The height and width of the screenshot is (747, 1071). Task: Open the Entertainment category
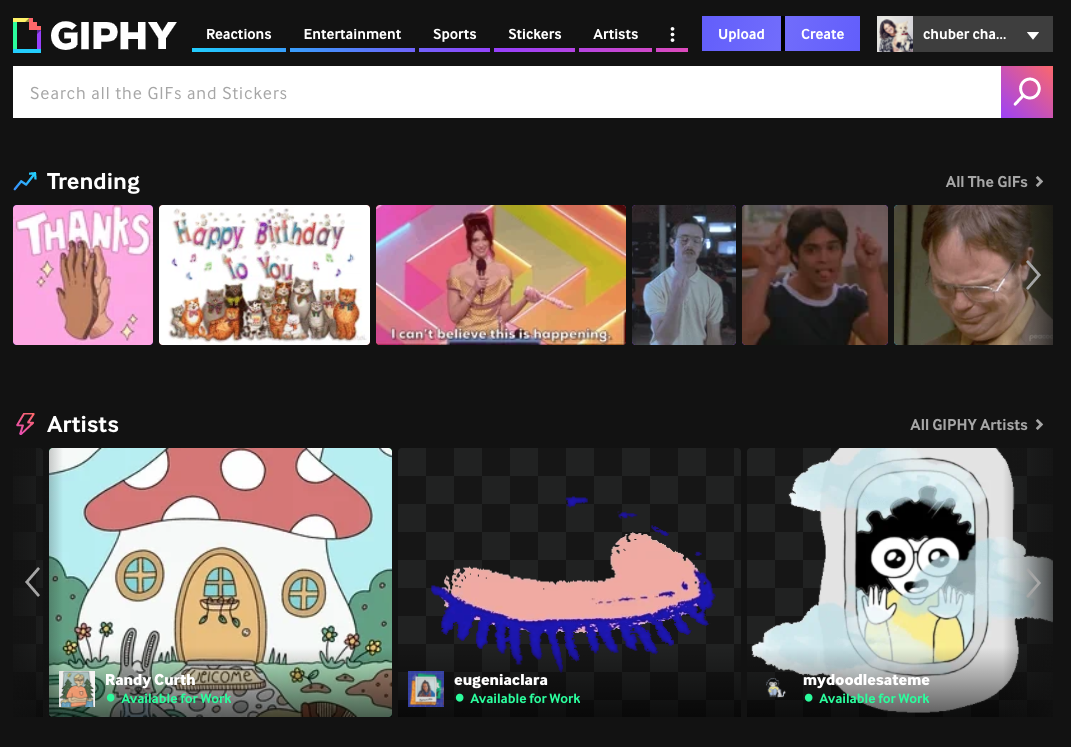point(352,34)
